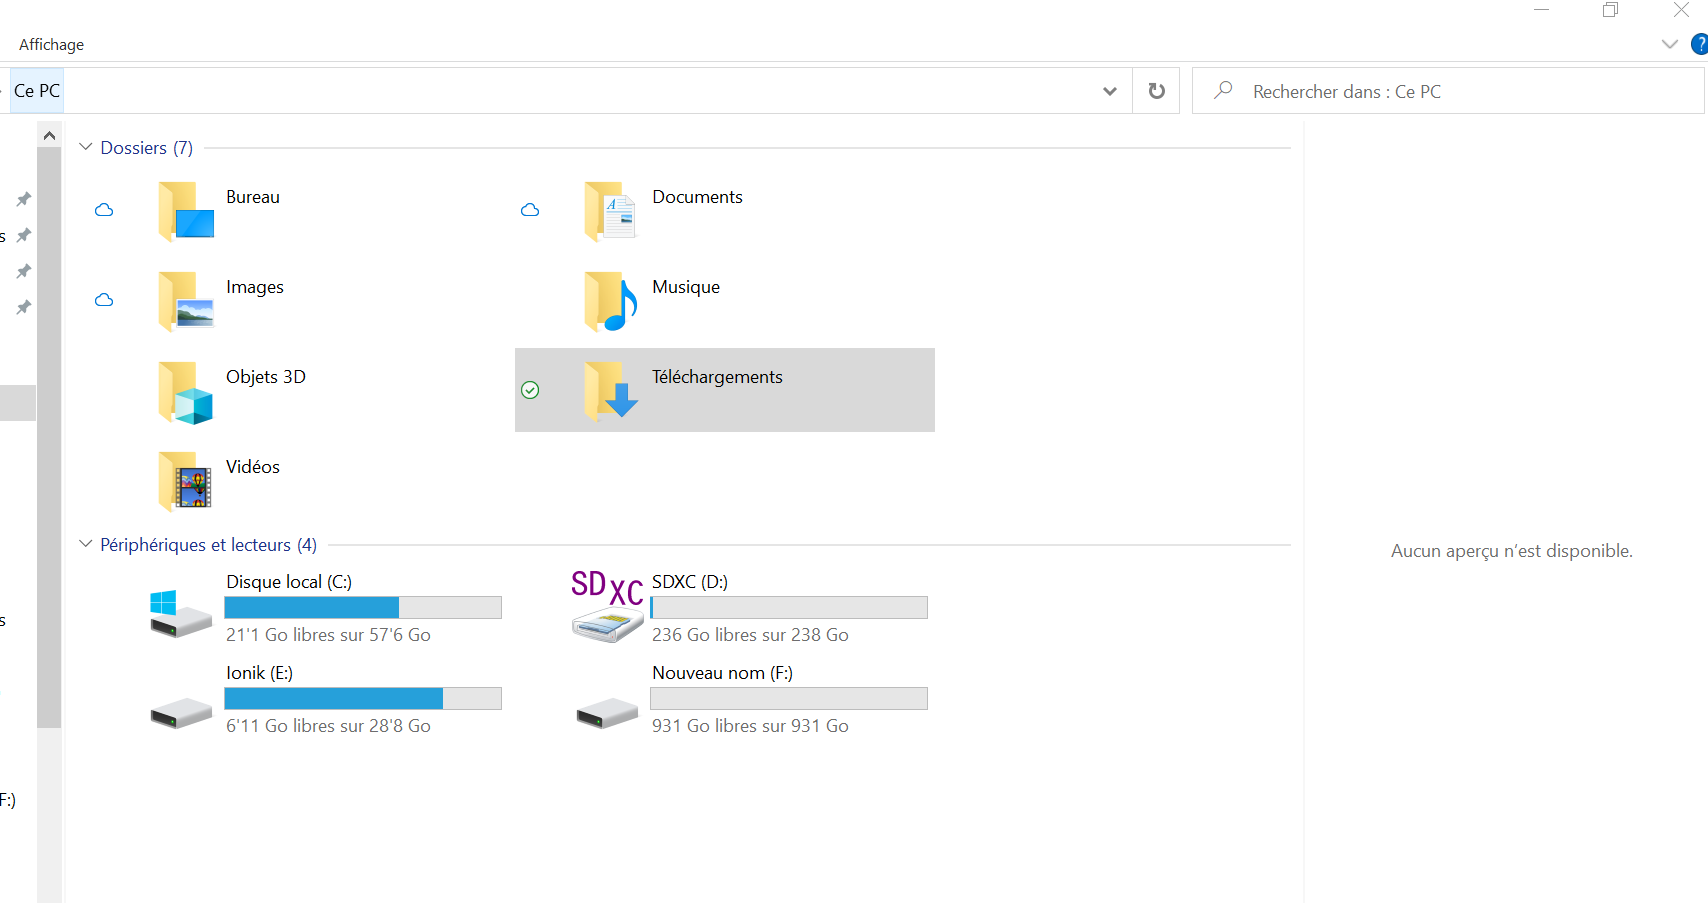Open the blue help icon
Screen dimensions: 1708x903
[x=1699, y=44]
